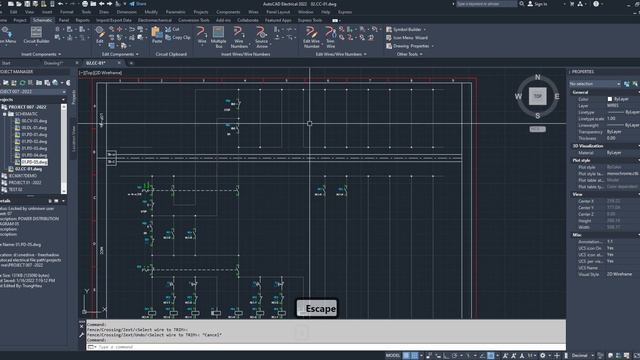The image size is (640, 360).
Task: Click the command line input field
Action: coord(326,347)
